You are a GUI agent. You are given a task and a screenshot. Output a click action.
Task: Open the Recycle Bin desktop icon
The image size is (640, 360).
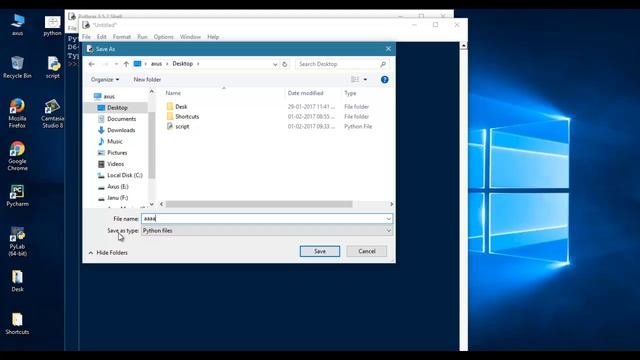click(17, 67)
